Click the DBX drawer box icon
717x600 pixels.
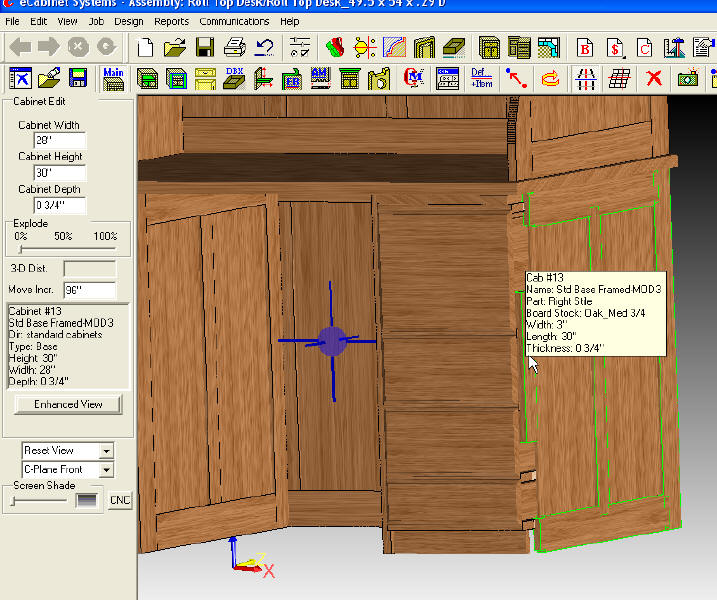pyautogui.click(x=235, y=77)
